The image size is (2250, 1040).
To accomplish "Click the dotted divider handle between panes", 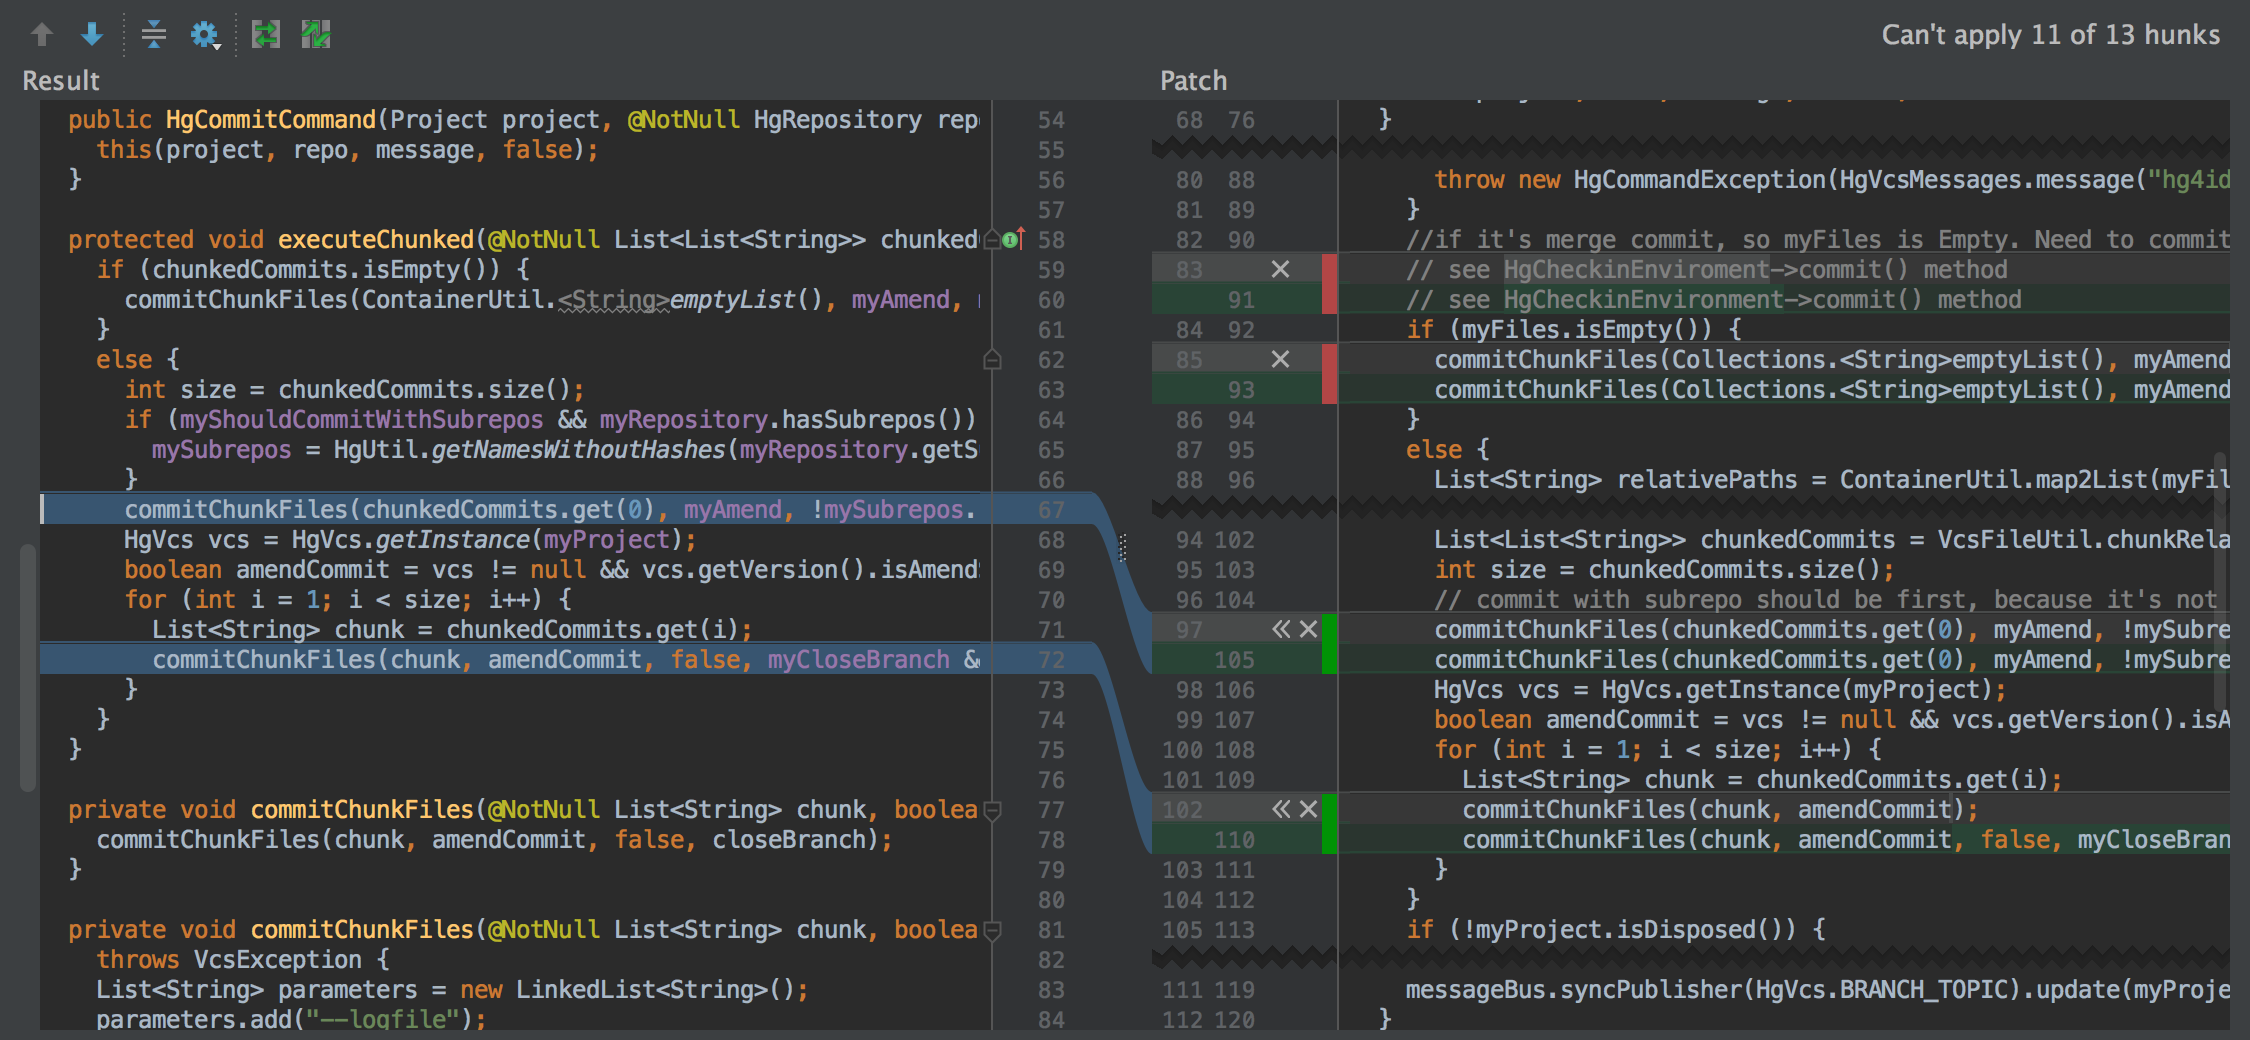I will (x=1122, y=547).
